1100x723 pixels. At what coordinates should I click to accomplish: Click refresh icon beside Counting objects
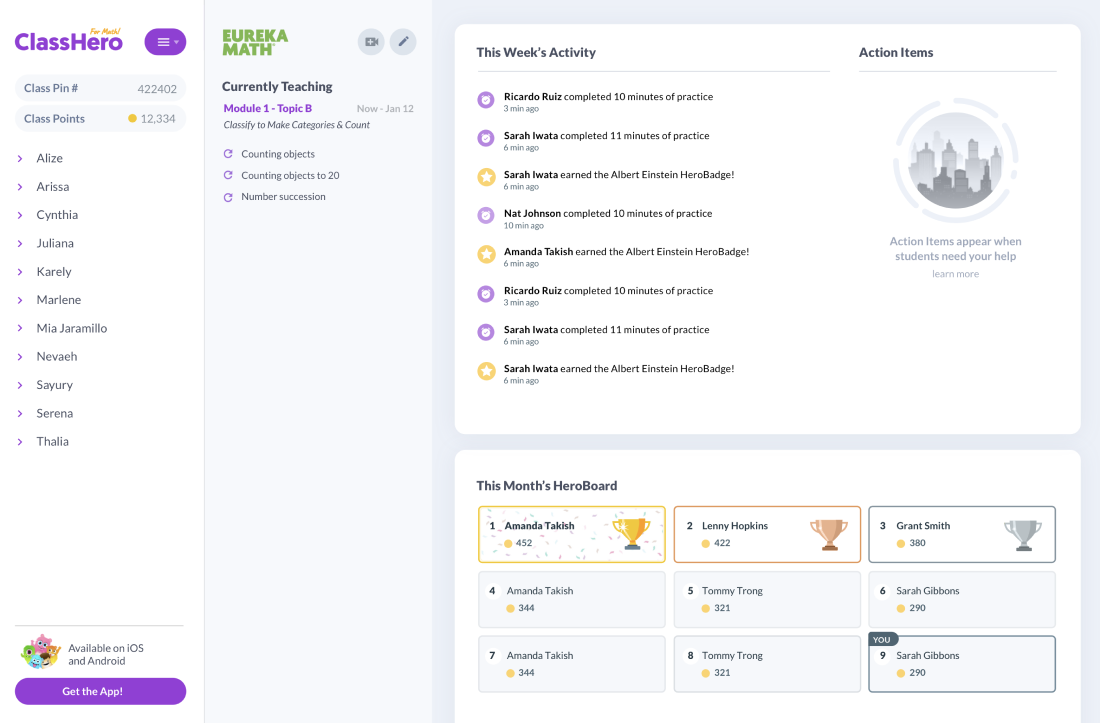pos(228,154)
